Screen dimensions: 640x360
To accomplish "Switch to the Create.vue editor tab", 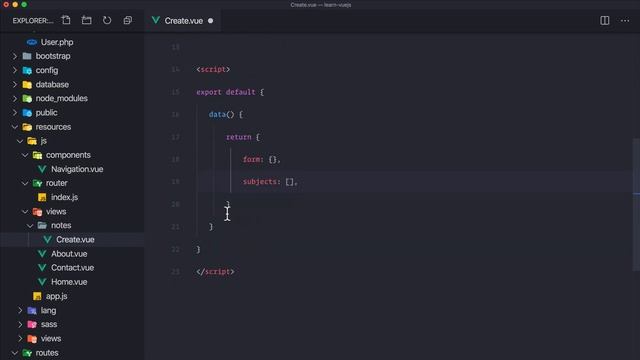I will (182, 20).
